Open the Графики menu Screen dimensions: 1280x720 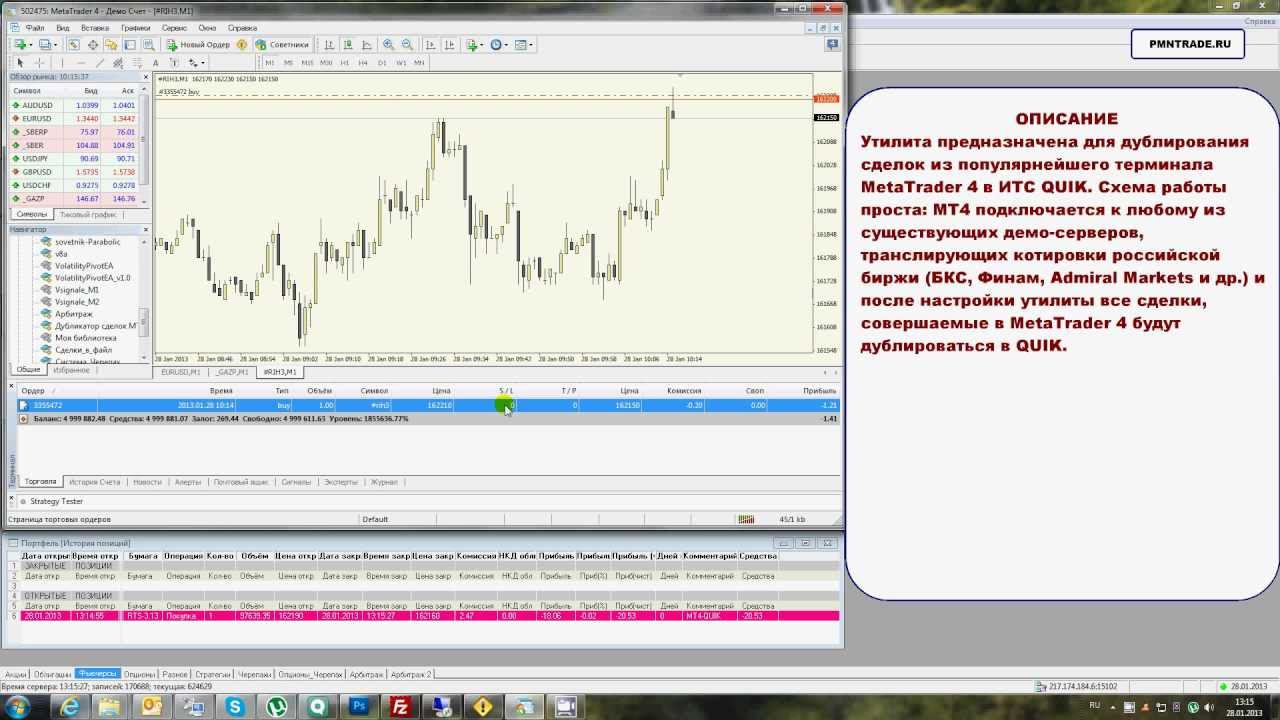pyautogui.click(x=135, y=28)
